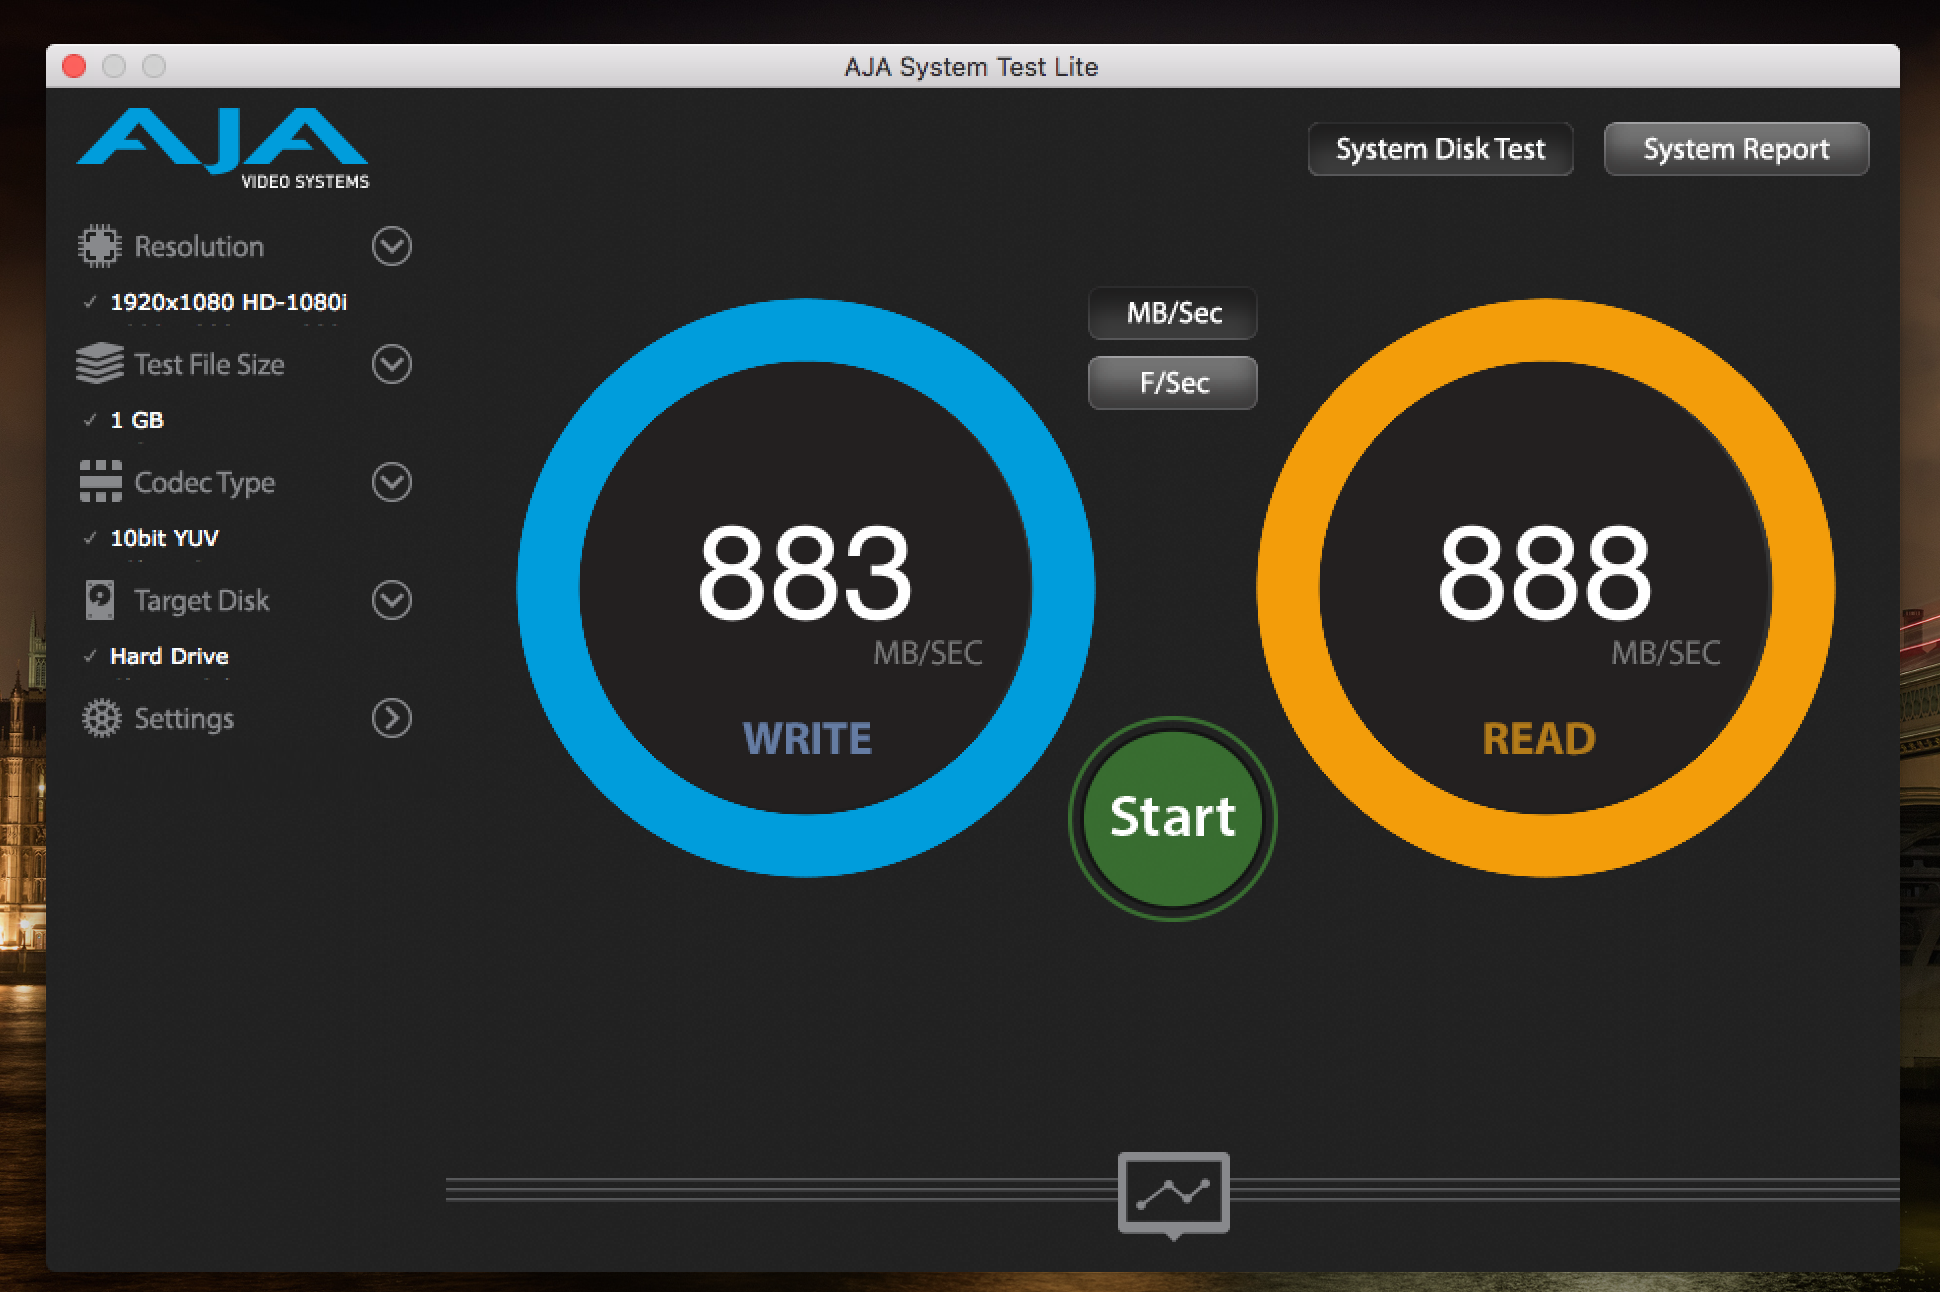Expand the Codec Type dropdown arrow
This screenshot has height=1292, width=1940.
coord(391,482)
